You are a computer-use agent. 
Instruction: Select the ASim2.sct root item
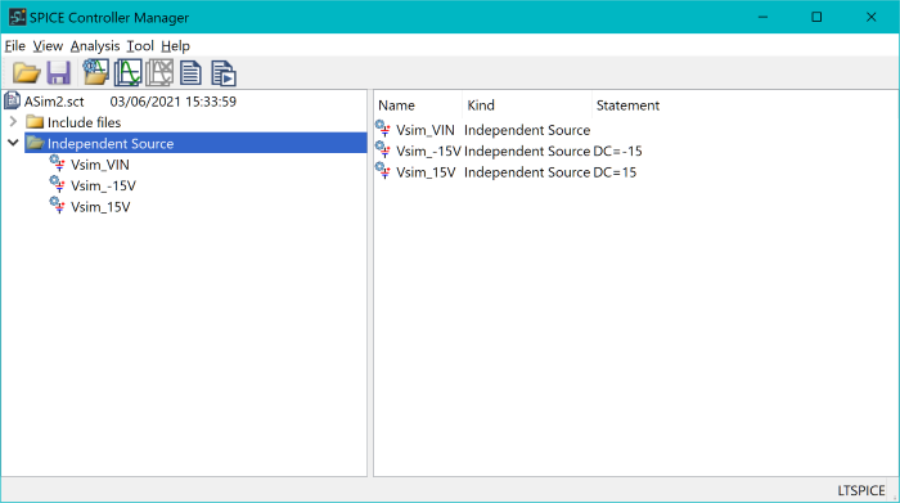point(54,102)
